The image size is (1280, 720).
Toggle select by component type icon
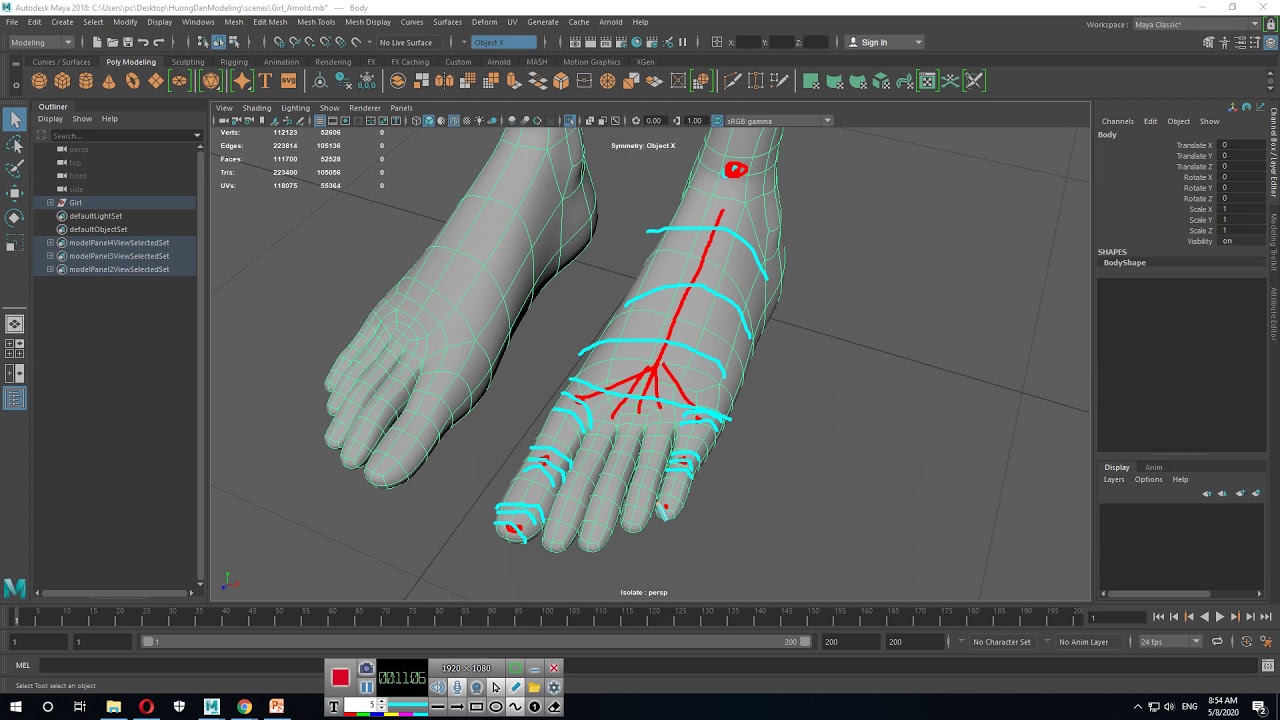[234, 42]
